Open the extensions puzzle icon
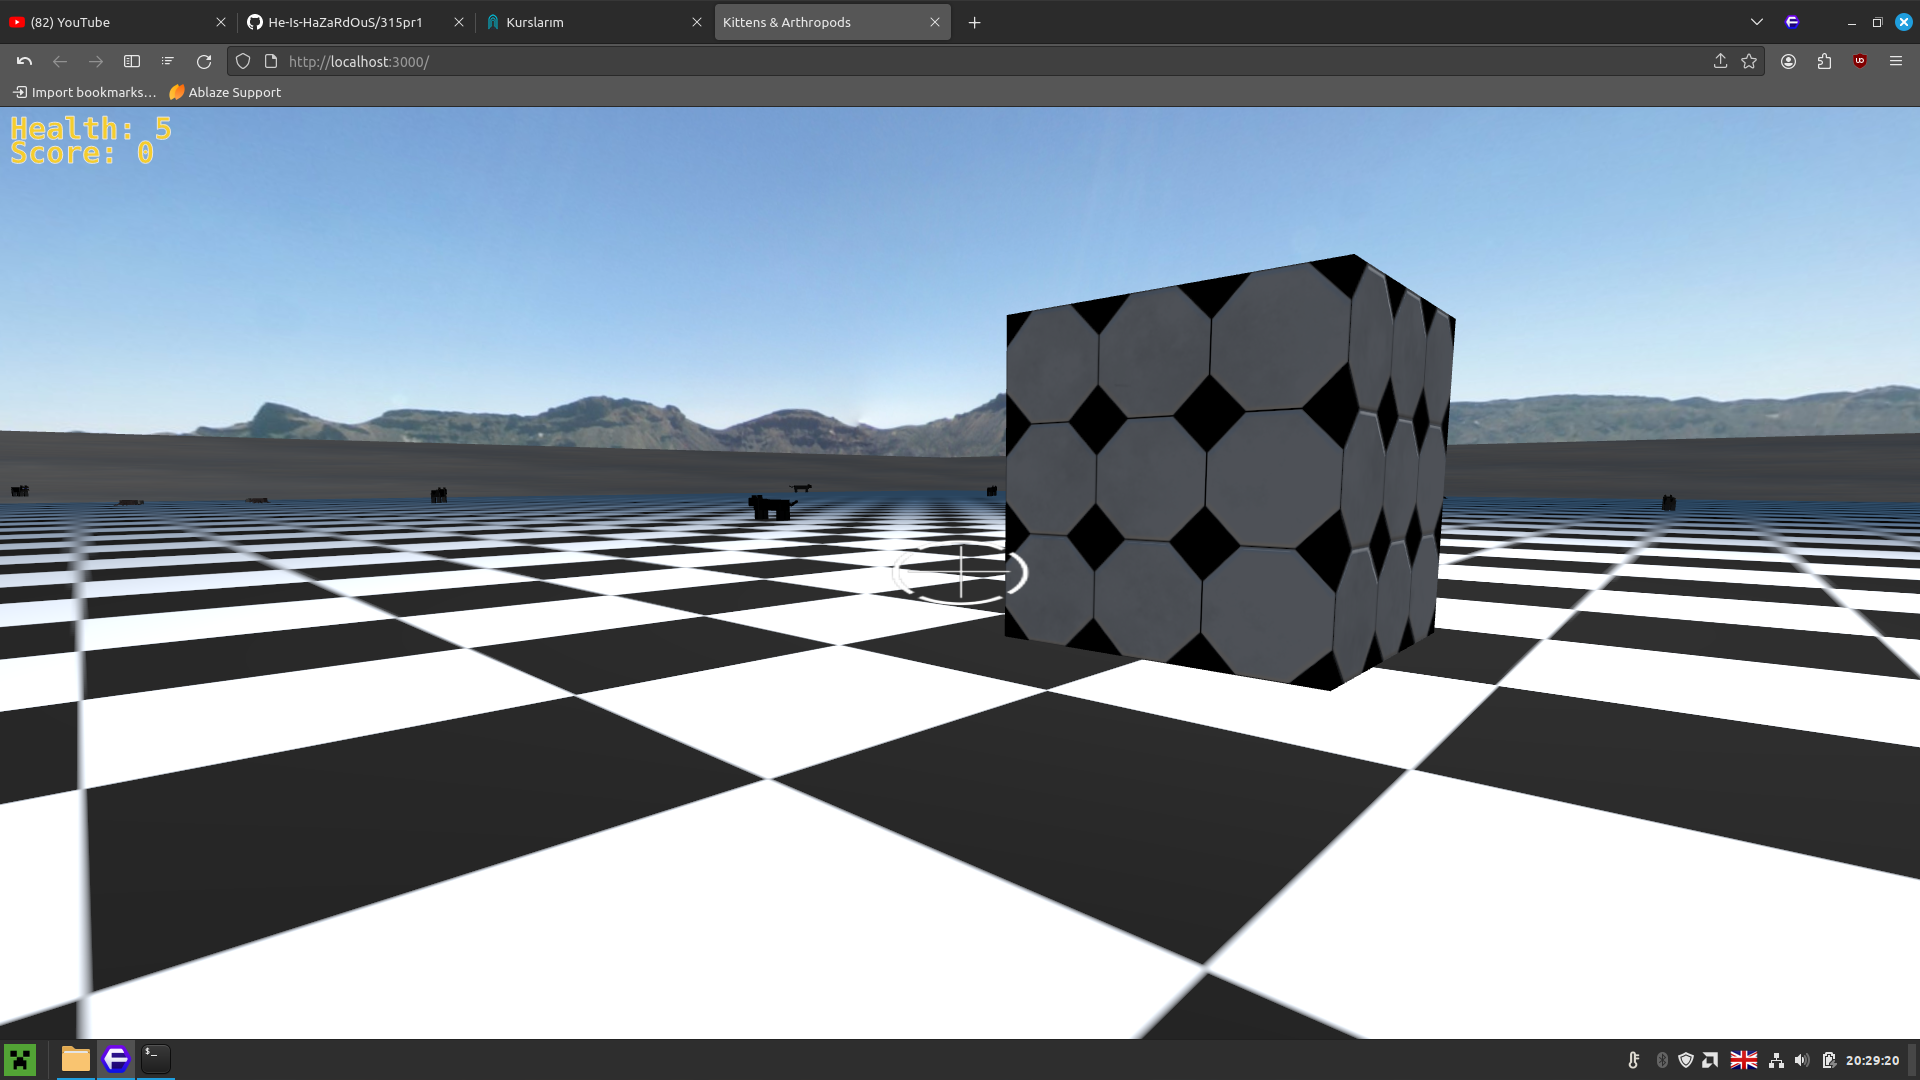 pyautogui.click(x=1824, y=62)
